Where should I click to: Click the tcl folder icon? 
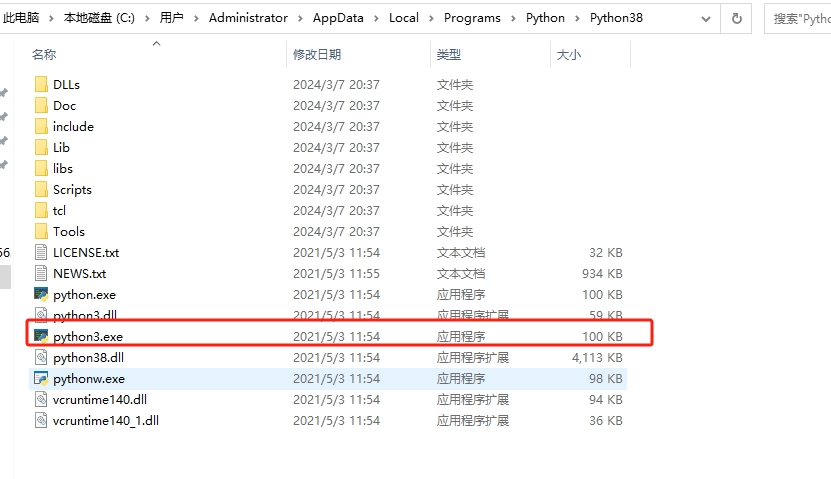(41, 210)
